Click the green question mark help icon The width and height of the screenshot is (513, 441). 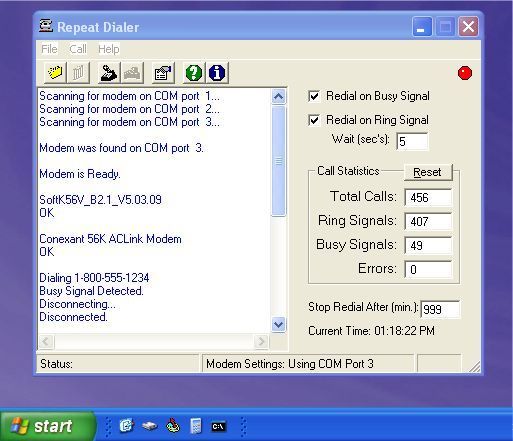194,72
